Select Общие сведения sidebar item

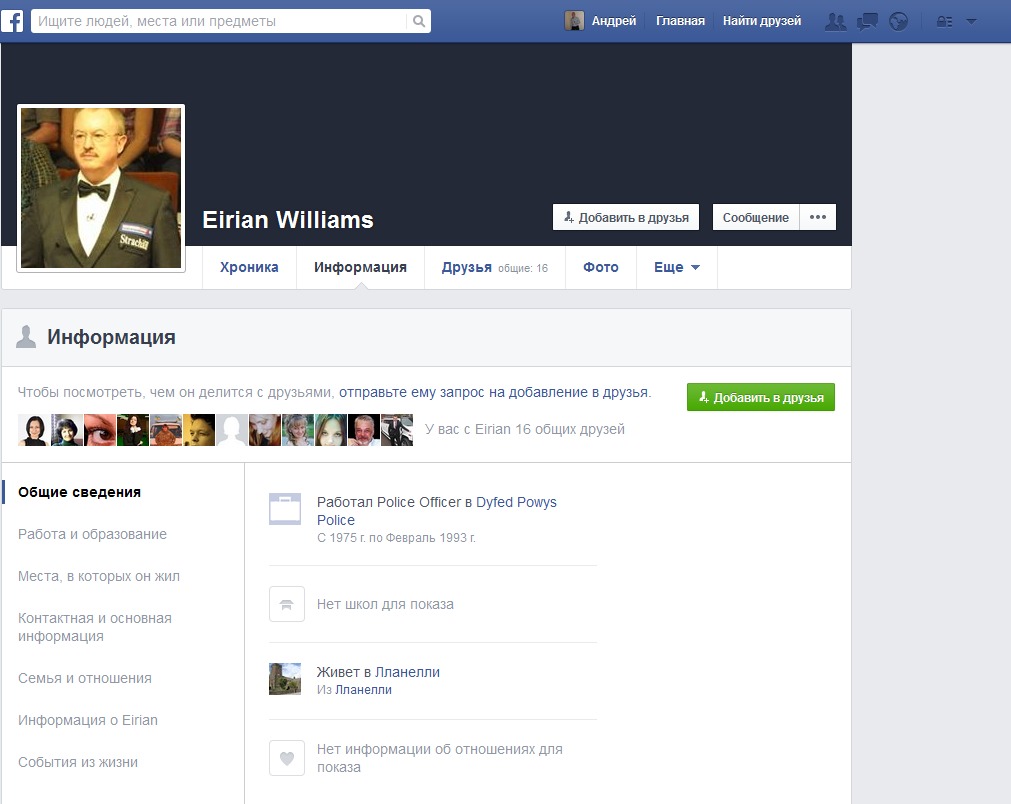[79, 492]
